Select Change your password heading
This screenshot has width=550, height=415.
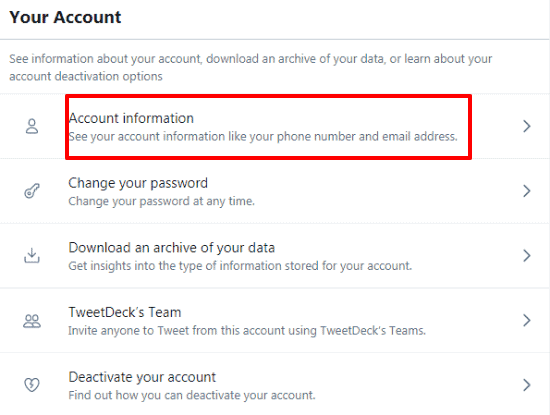click(138, 183)
